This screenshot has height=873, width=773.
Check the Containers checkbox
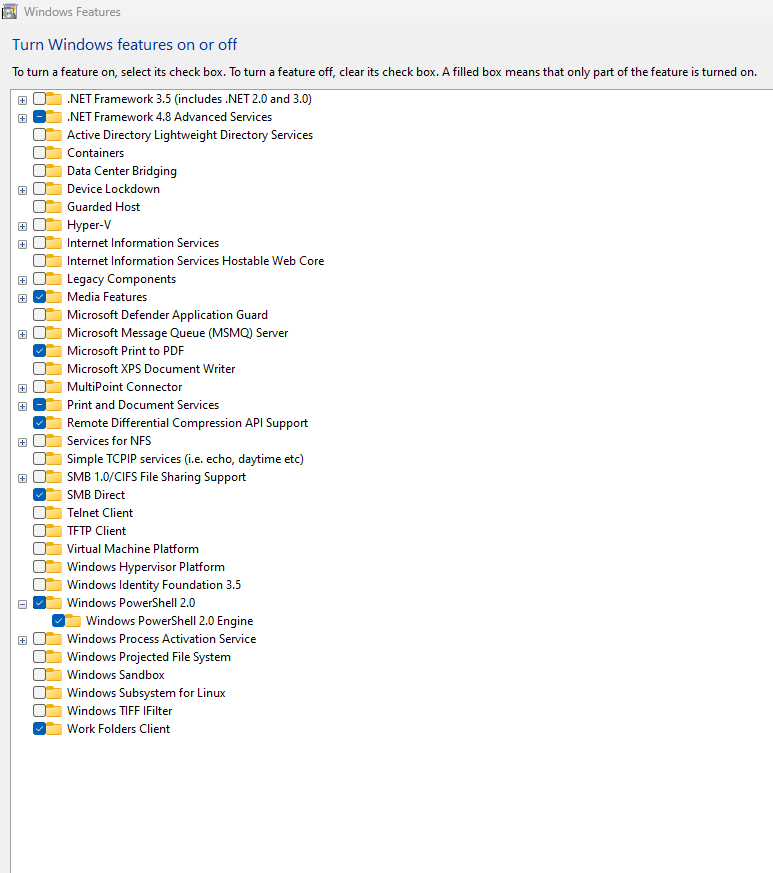click(40, 153)
